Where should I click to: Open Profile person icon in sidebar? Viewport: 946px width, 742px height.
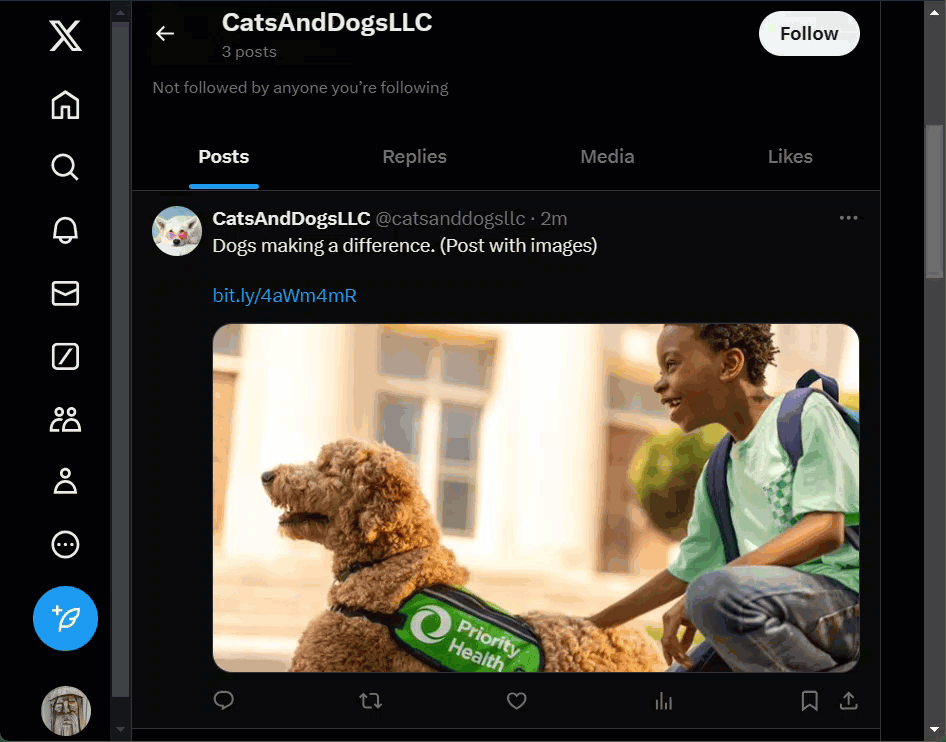pyautogui.click(x=65, y=481)
